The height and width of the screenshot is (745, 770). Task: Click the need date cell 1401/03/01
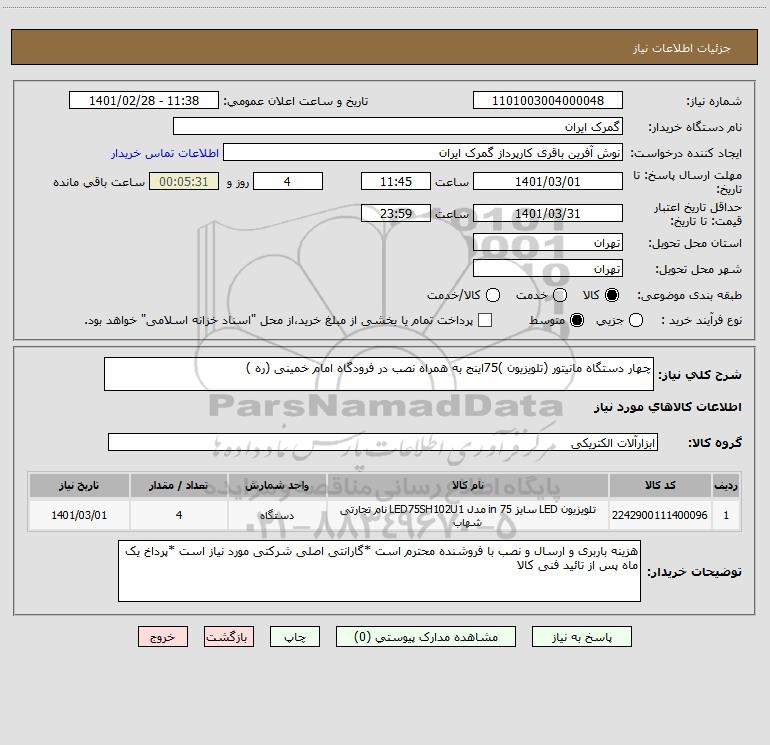point(79,515)
